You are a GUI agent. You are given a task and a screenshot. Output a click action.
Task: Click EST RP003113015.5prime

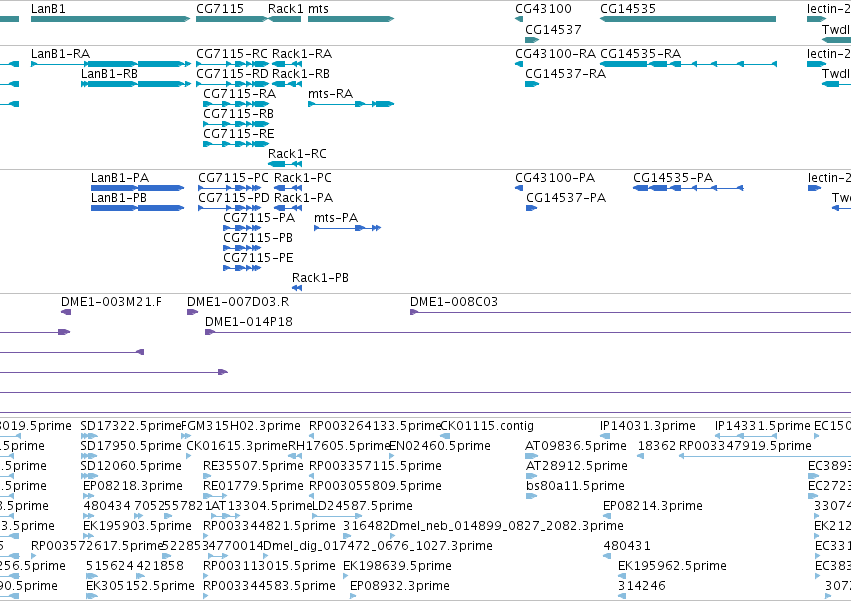coord(206,577)
